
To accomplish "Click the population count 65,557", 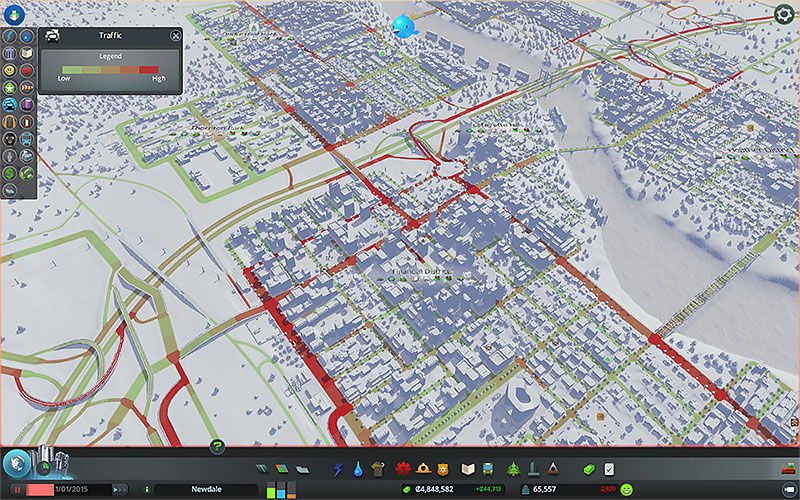I will 544,489.
